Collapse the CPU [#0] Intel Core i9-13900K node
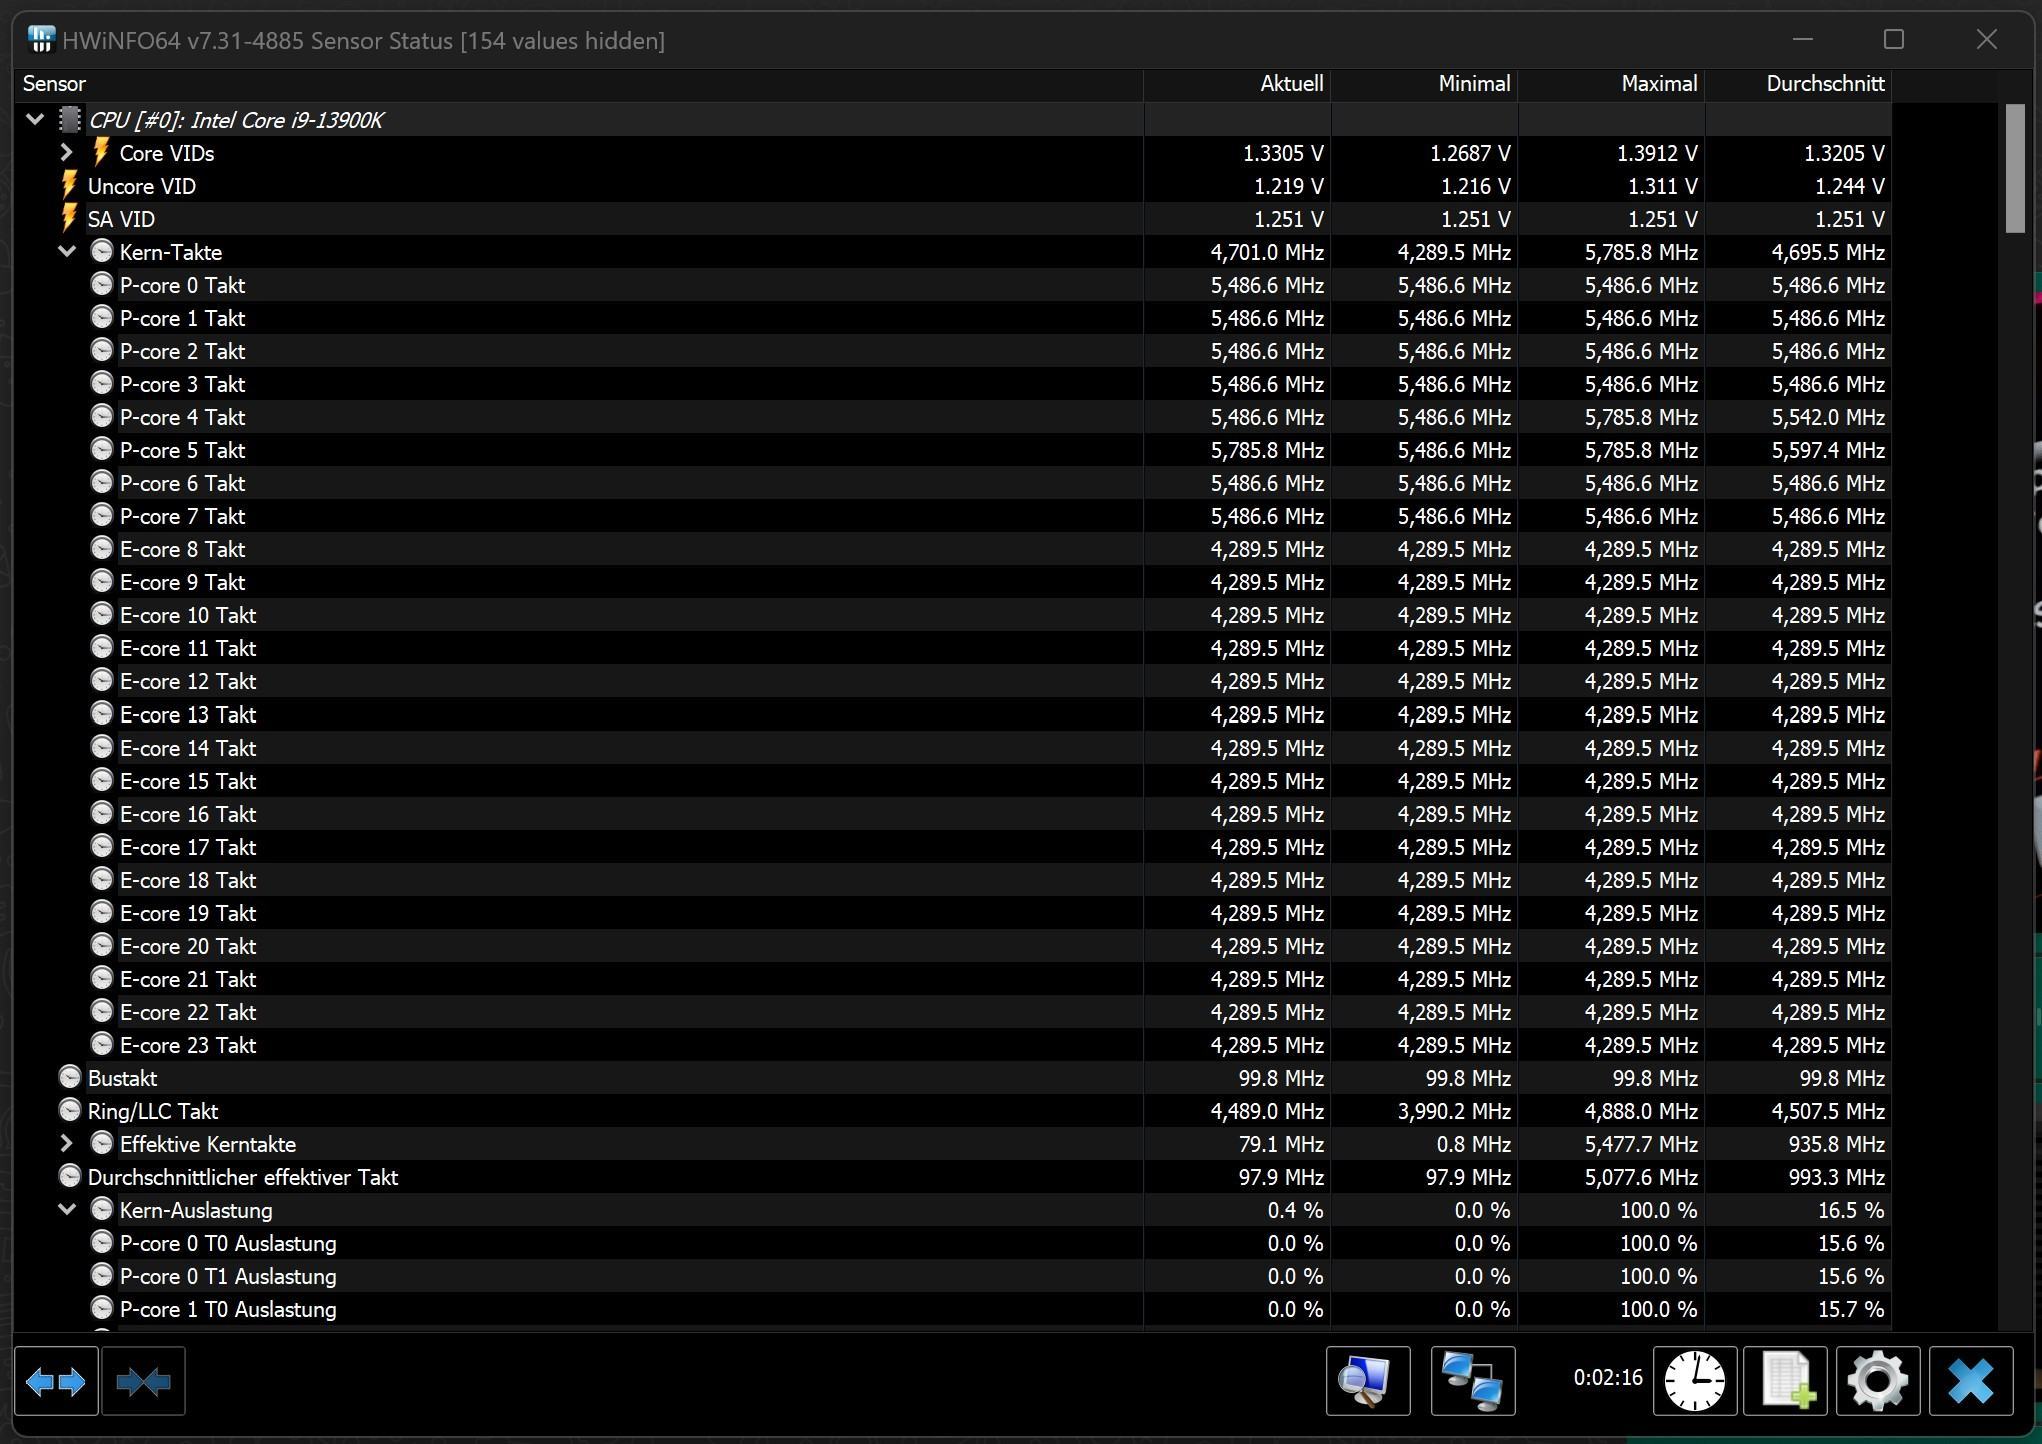This screenshot has height=1444, width=2042. click(x=35, y=120)
